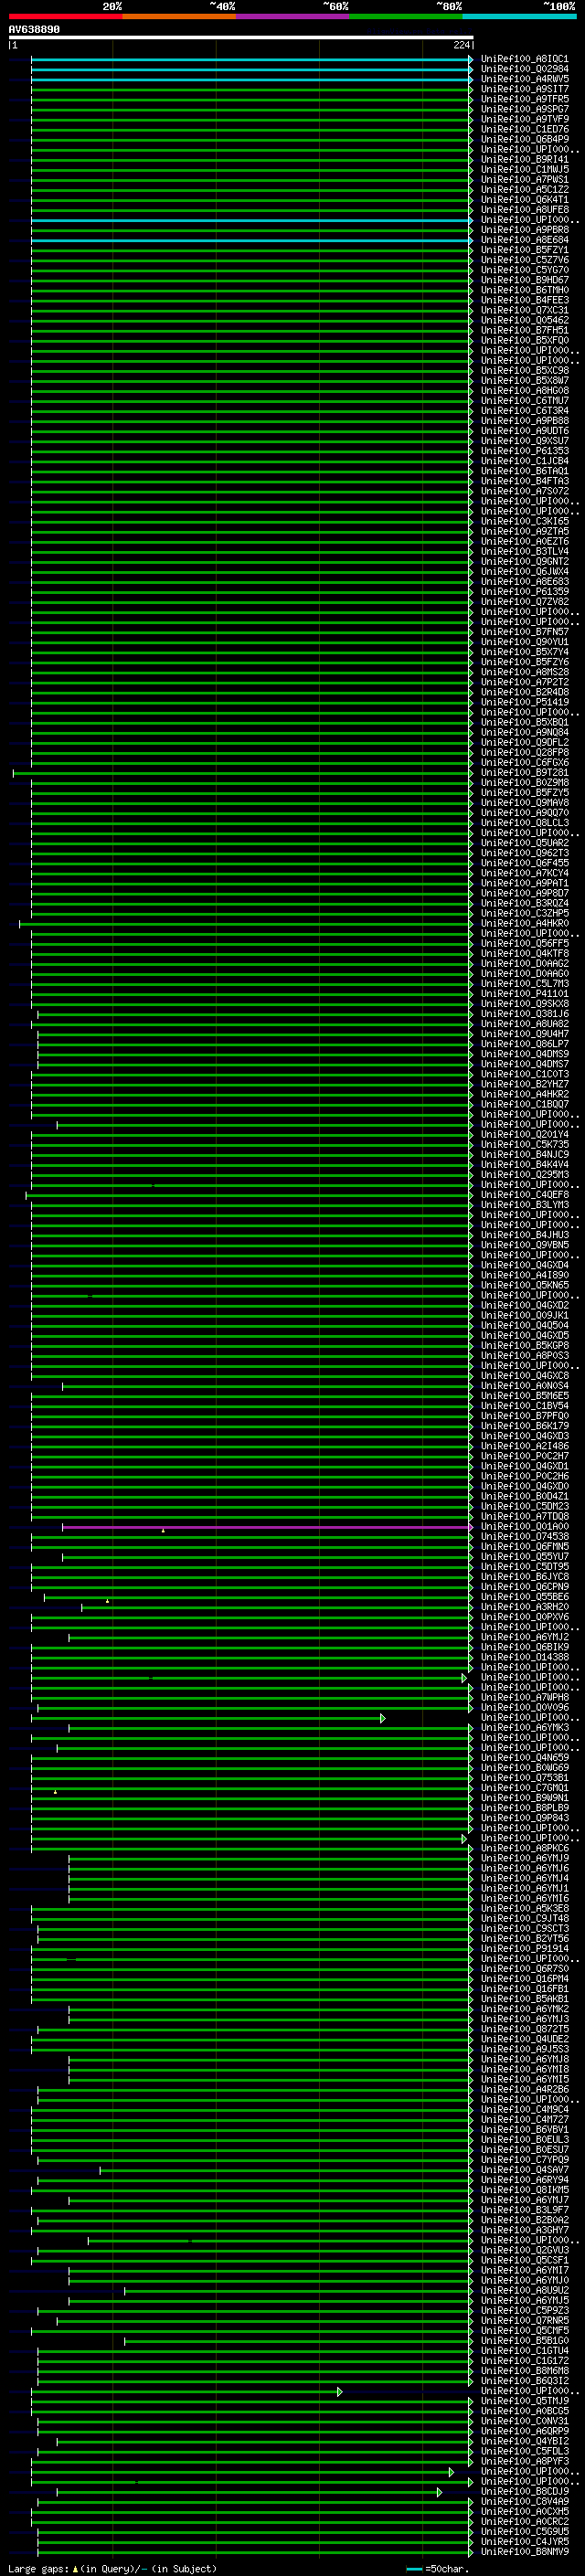
Task: Click the cyan ~100% identity legend segment
Action: coord(519,16)
